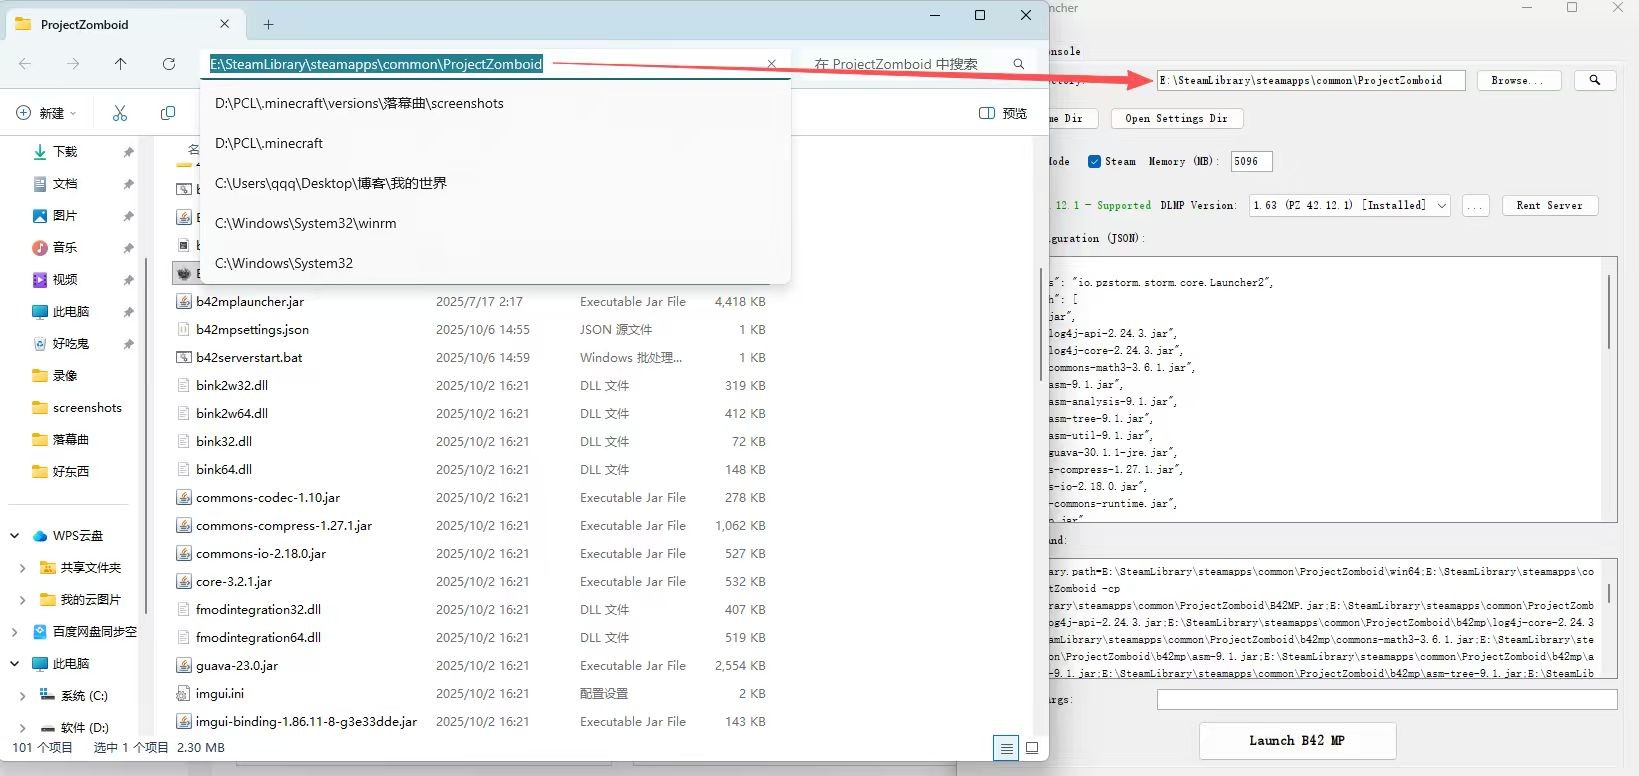Collapse the WPS云盘 tree node
The width and height of the screenshot is (1639, 776).
pos(15,536)
